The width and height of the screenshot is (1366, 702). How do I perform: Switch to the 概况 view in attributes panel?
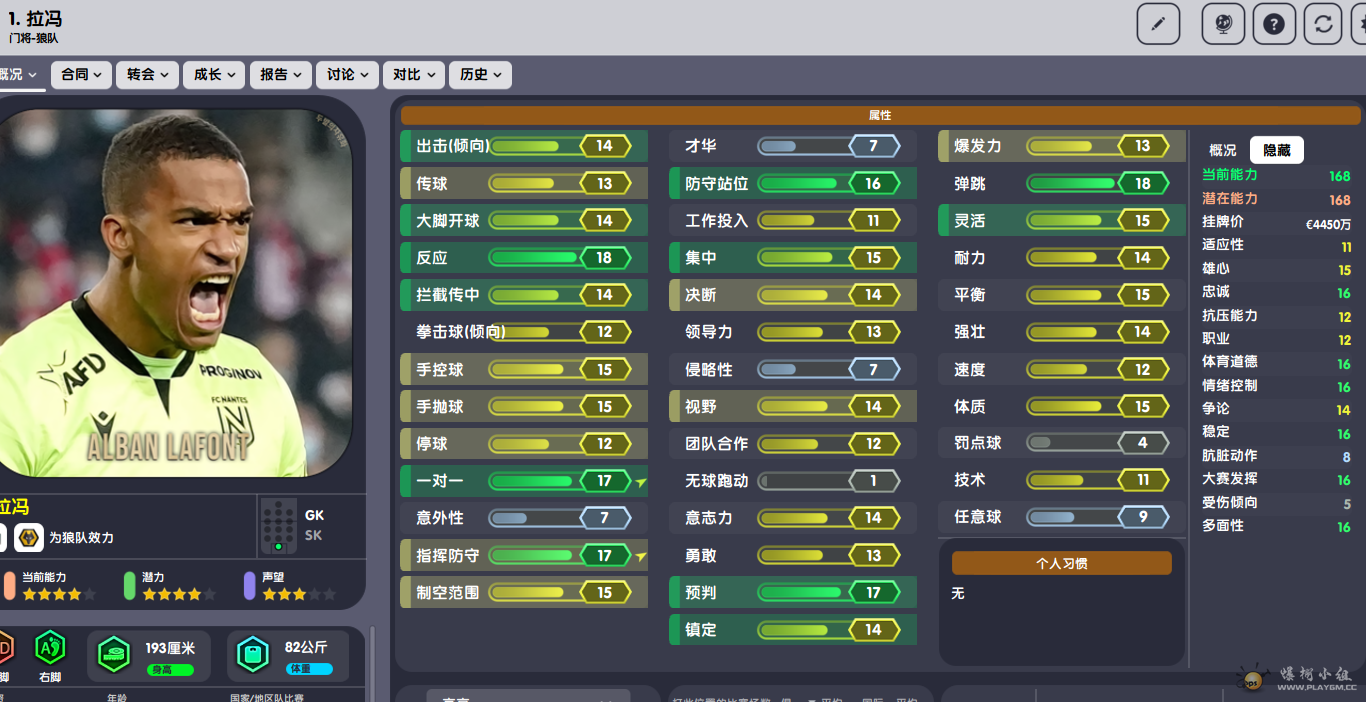point(1222,150)
